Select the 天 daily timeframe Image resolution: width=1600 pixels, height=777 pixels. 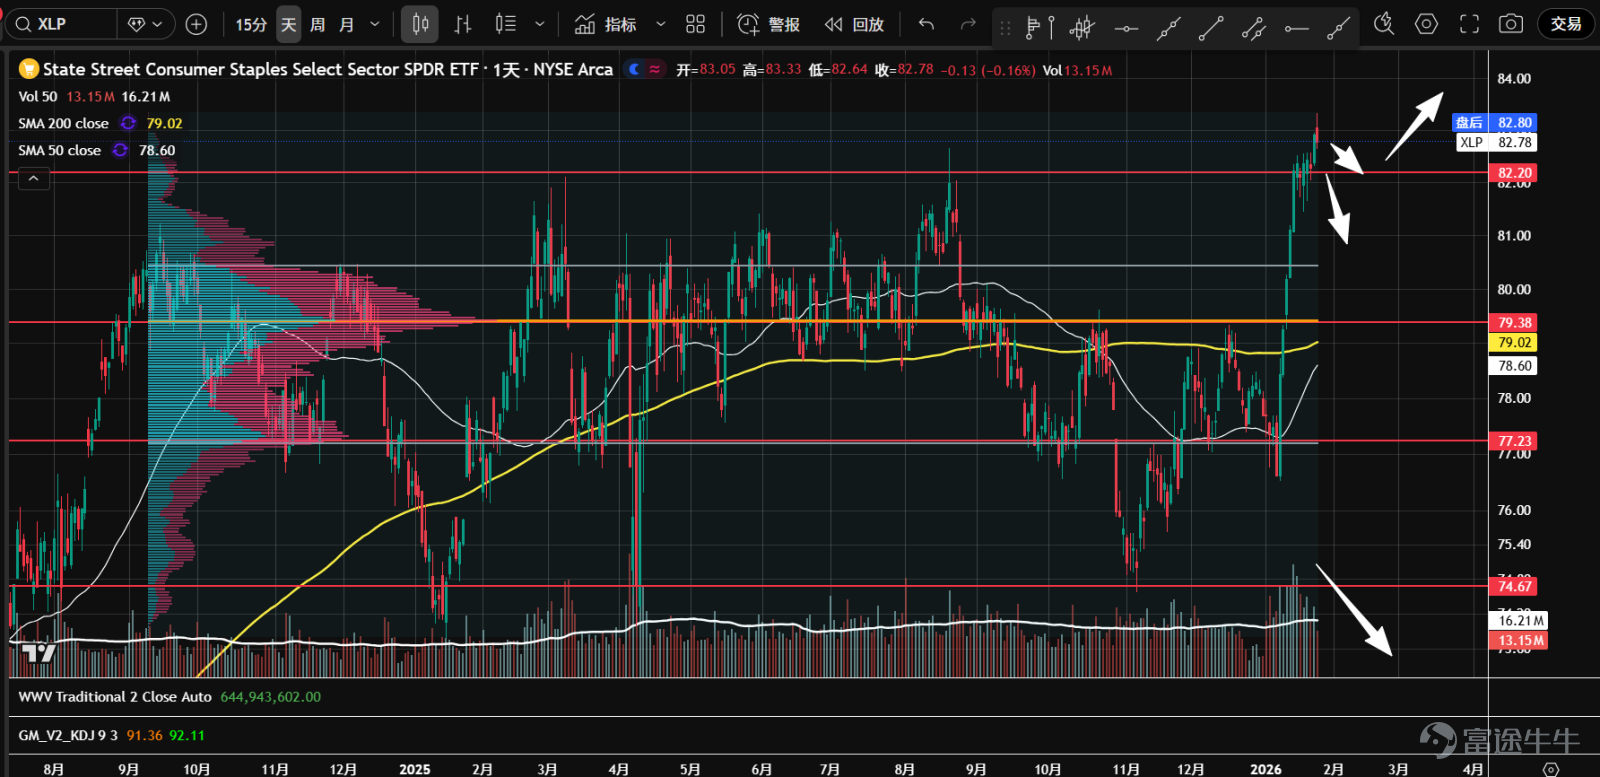click(289, 24)
